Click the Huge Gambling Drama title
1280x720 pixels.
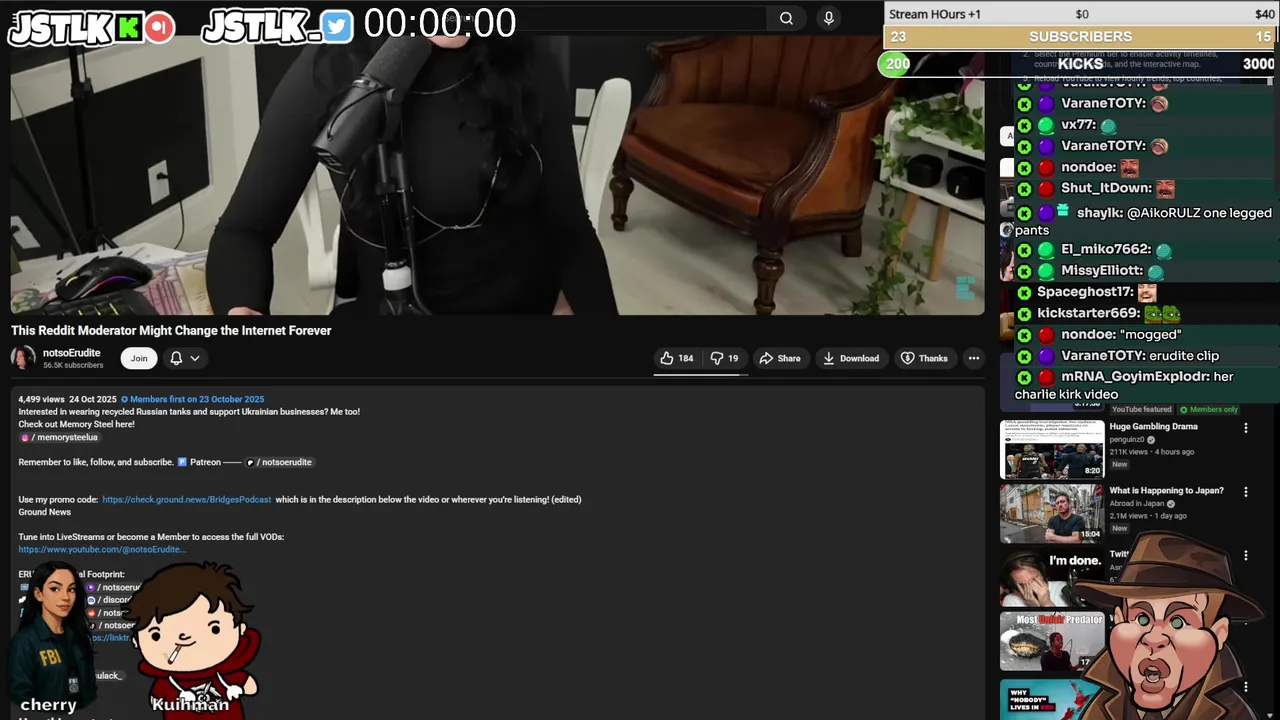[1153, 426]
